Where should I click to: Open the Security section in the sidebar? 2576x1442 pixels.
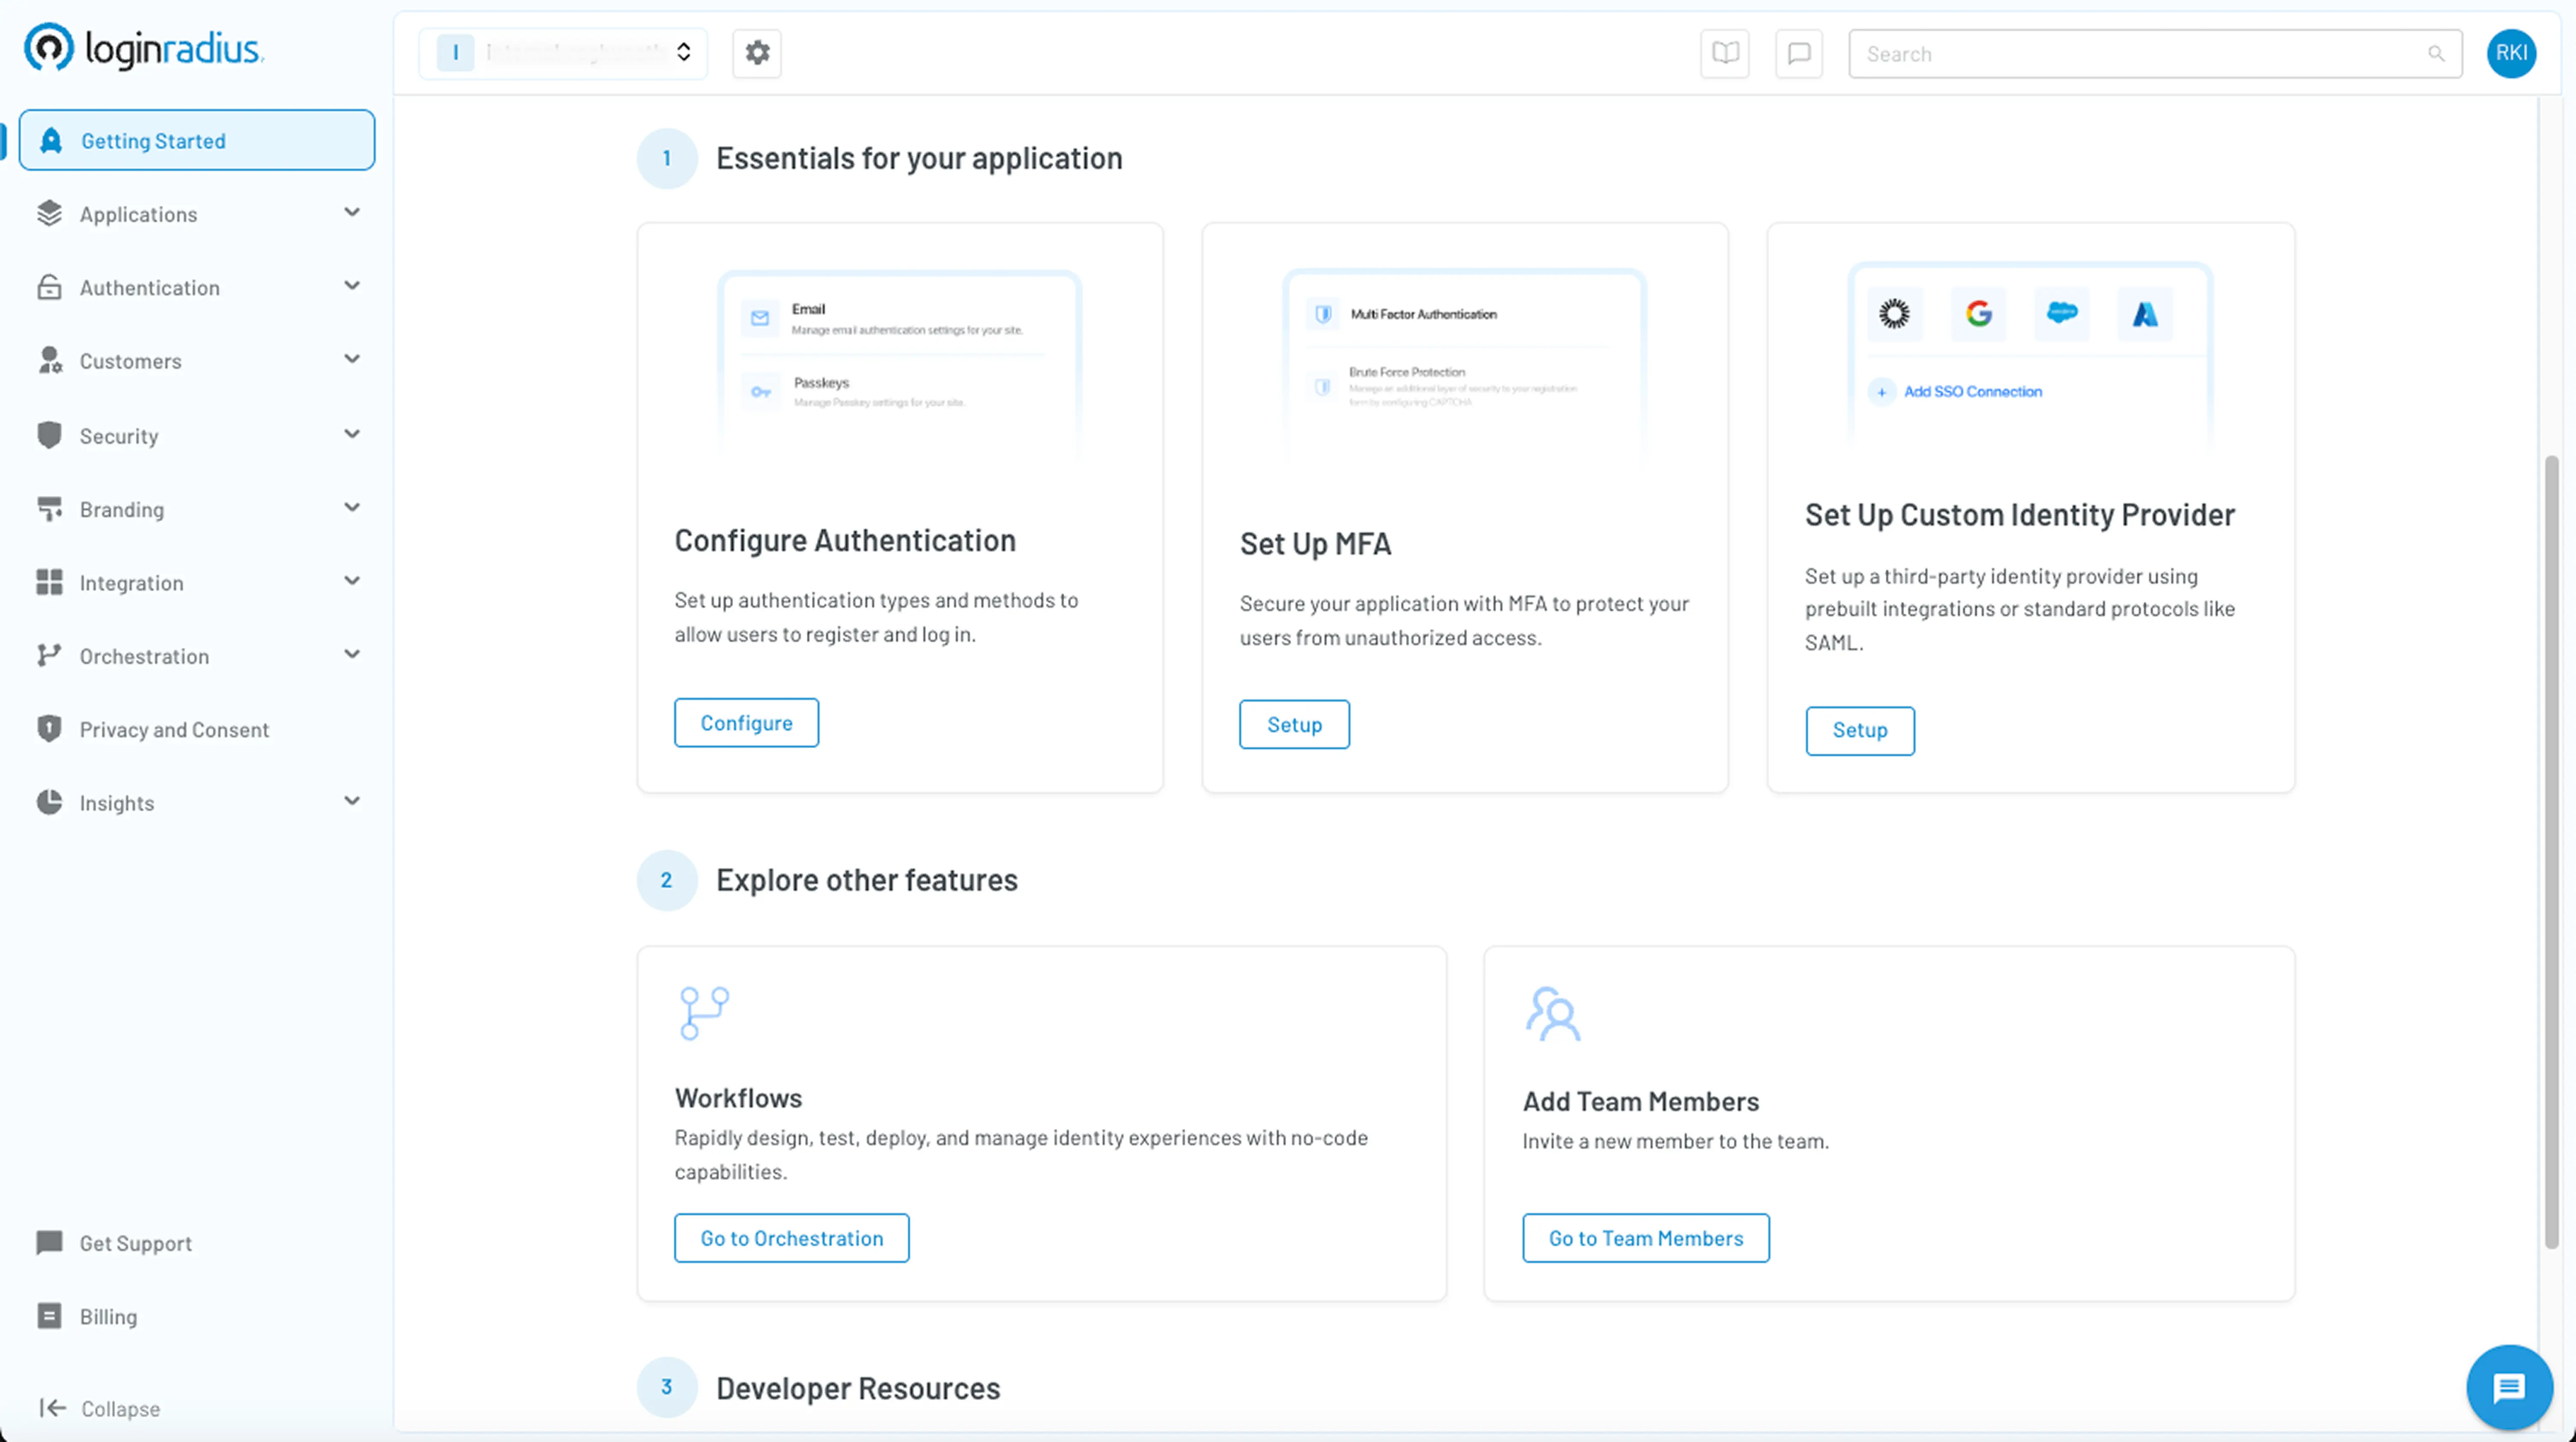[x=119, y=435]
